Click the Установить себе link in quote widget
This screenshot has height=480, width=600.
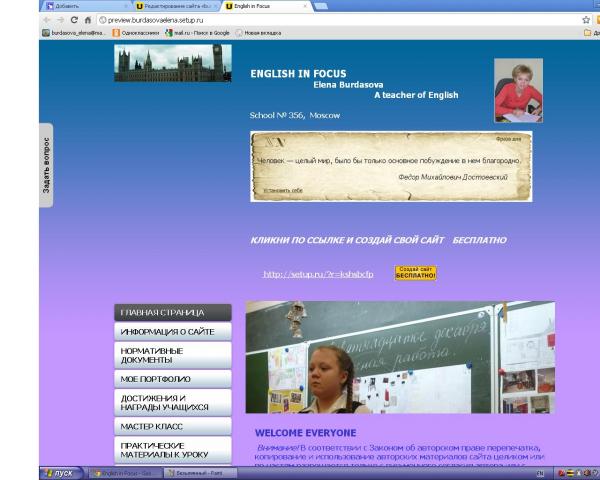pos(283,190)
